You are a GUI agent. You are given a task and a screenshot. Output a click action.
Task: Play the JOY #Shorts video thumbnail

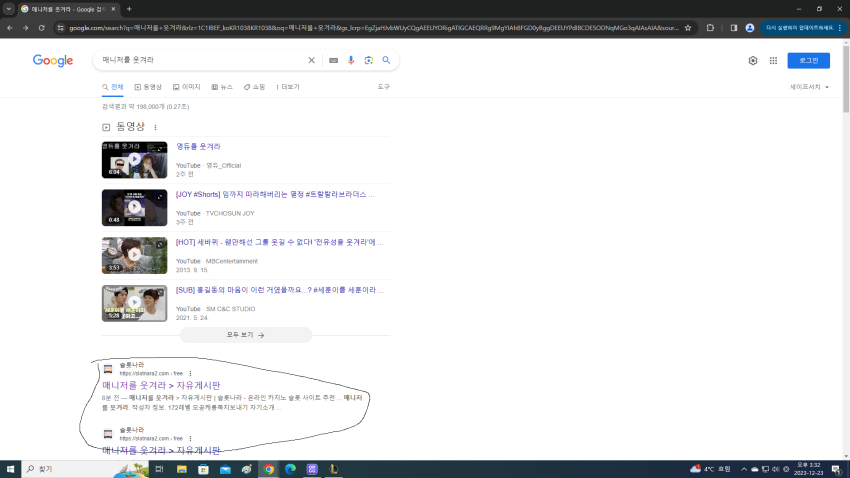tap(134, 208)
